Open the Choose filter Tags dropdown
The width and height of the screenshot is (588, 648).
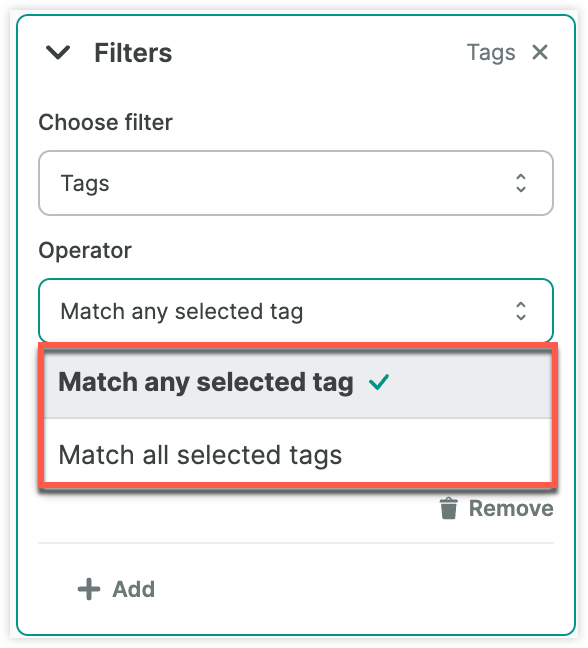click(x=296, y=183)
